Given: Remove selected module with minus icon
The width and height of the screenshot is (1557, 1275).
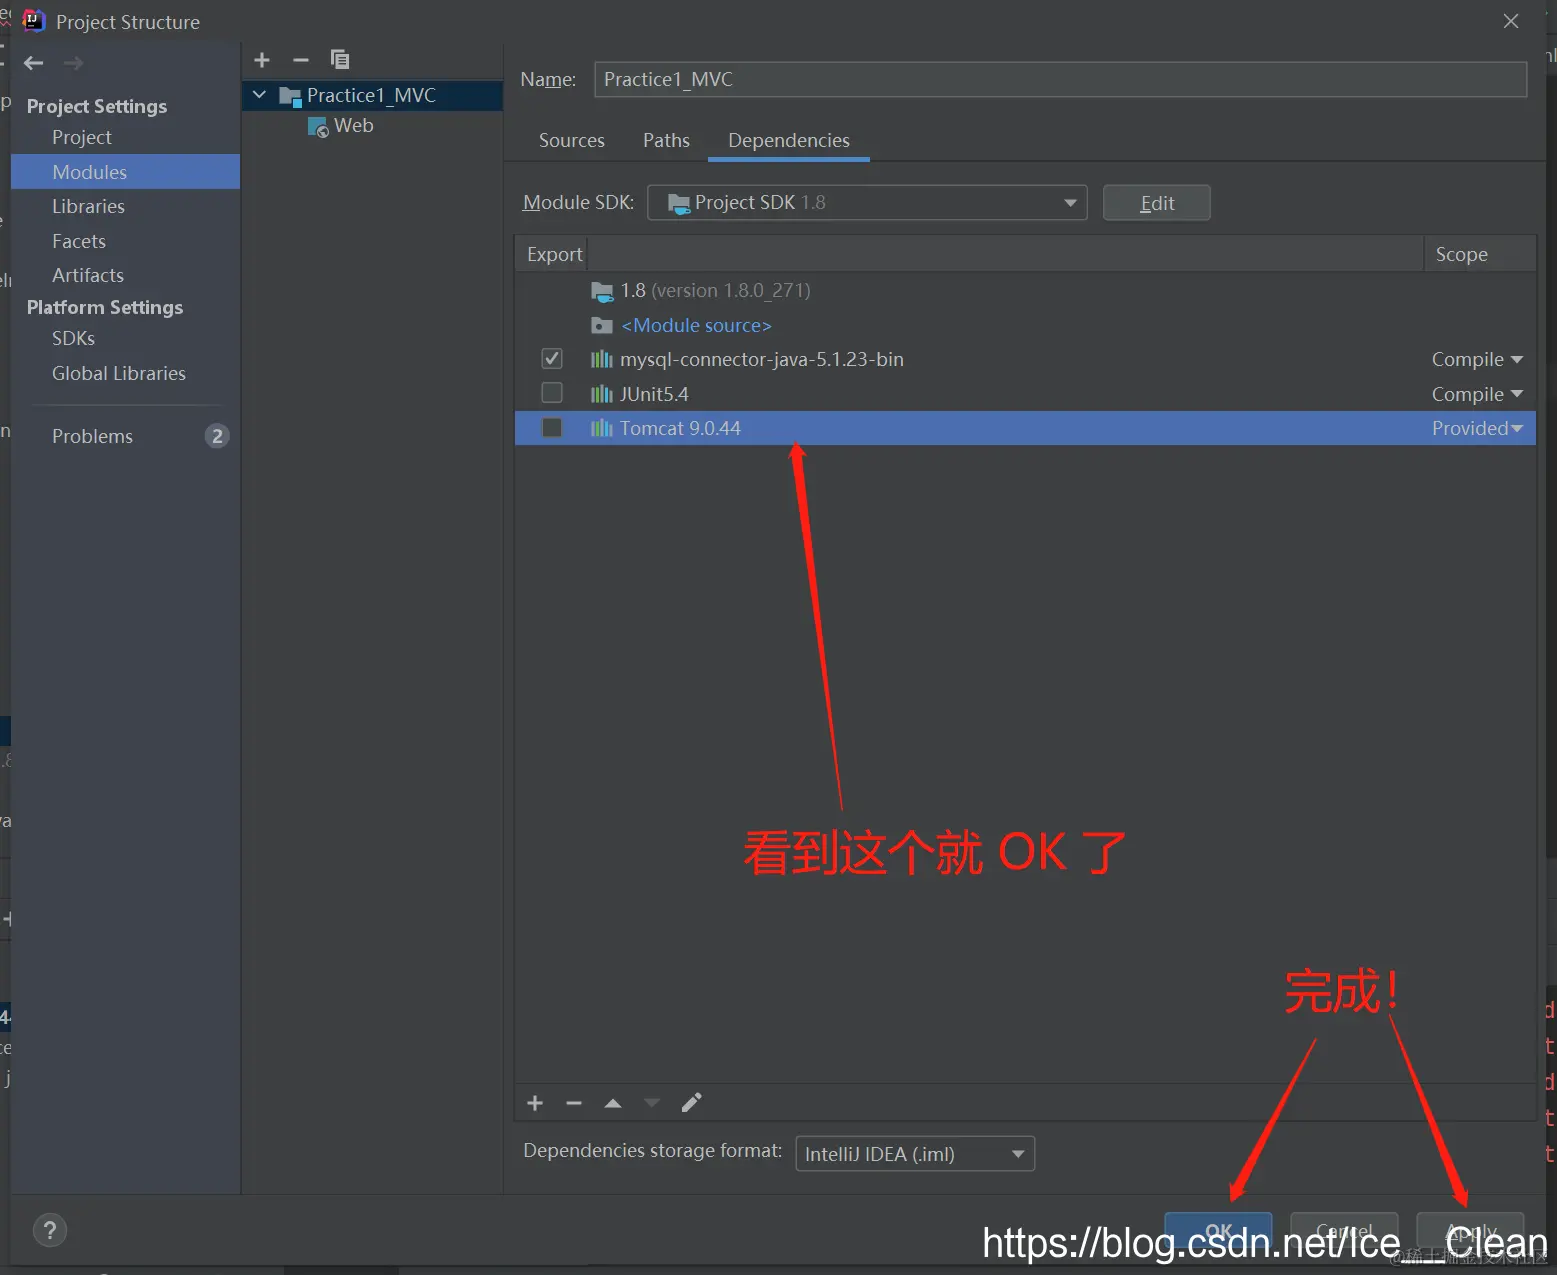Looking at the screenshot, I should click(301, 60).
